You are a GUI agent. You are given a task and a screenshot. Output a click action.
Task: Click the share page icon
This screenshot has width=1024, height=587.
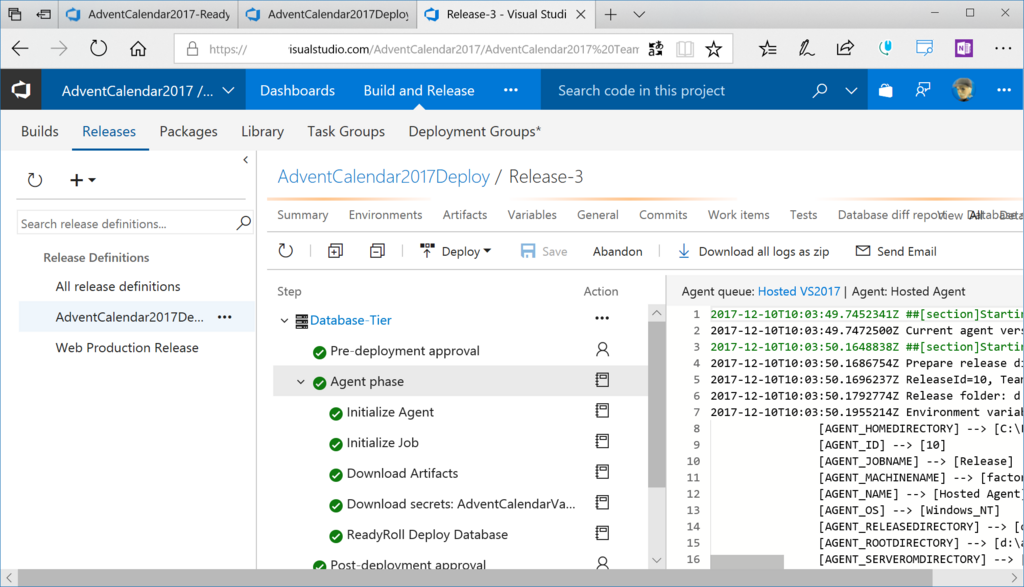pos(845,48)
